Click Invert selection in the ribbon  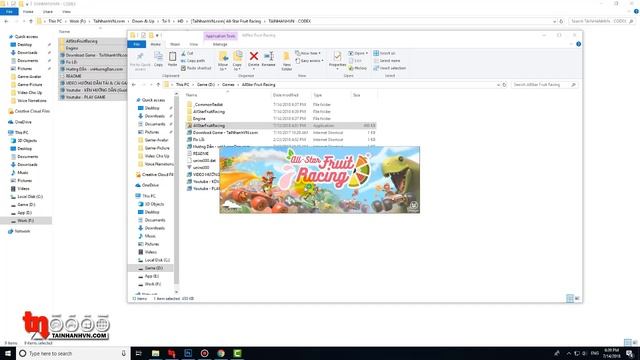click(389, 68)
